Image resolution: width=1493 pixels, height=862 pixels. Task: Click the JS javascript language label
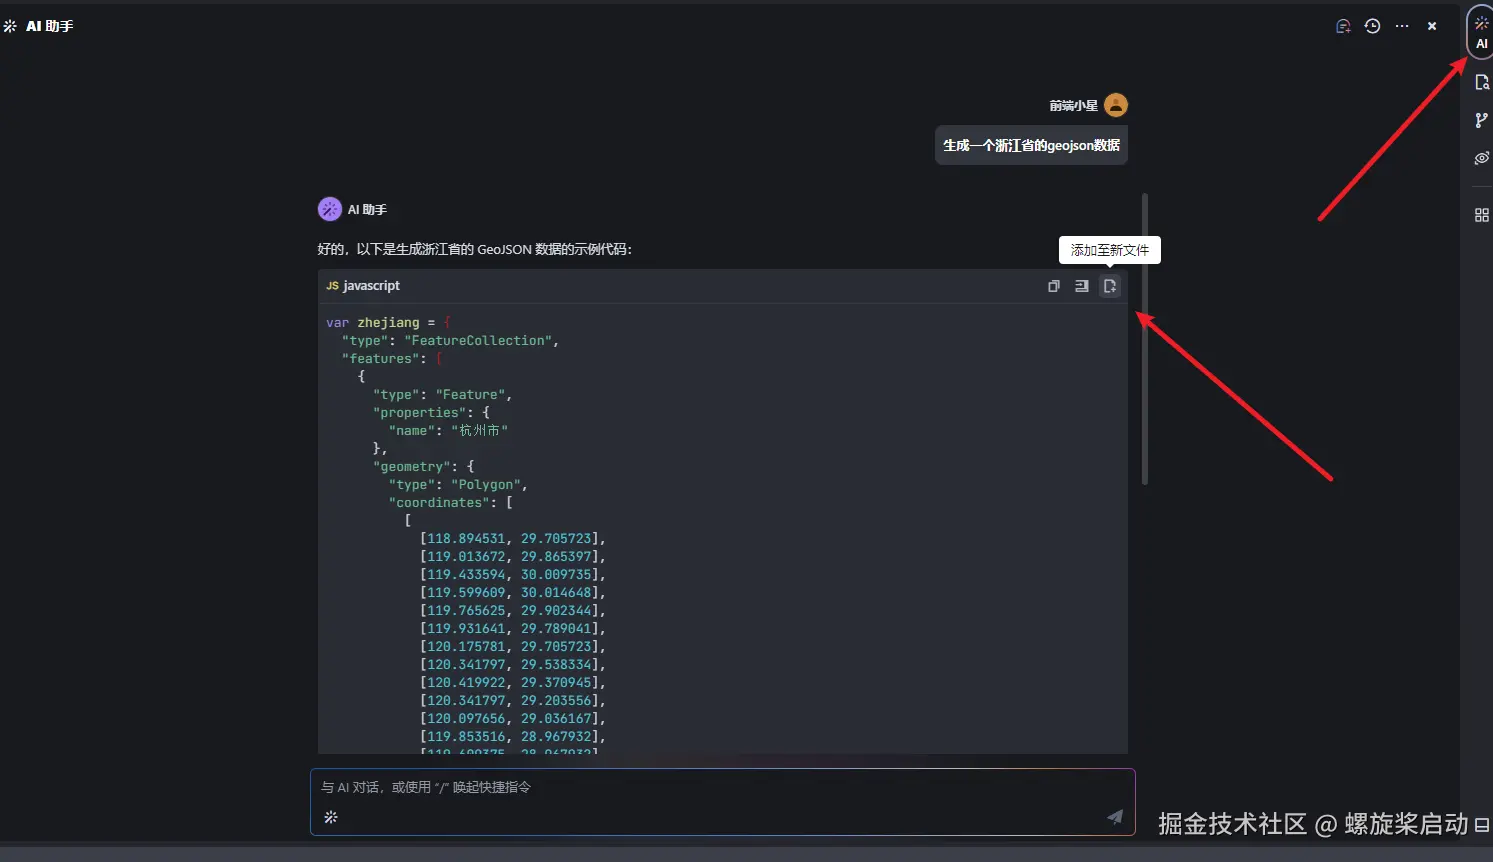[363, 286]
